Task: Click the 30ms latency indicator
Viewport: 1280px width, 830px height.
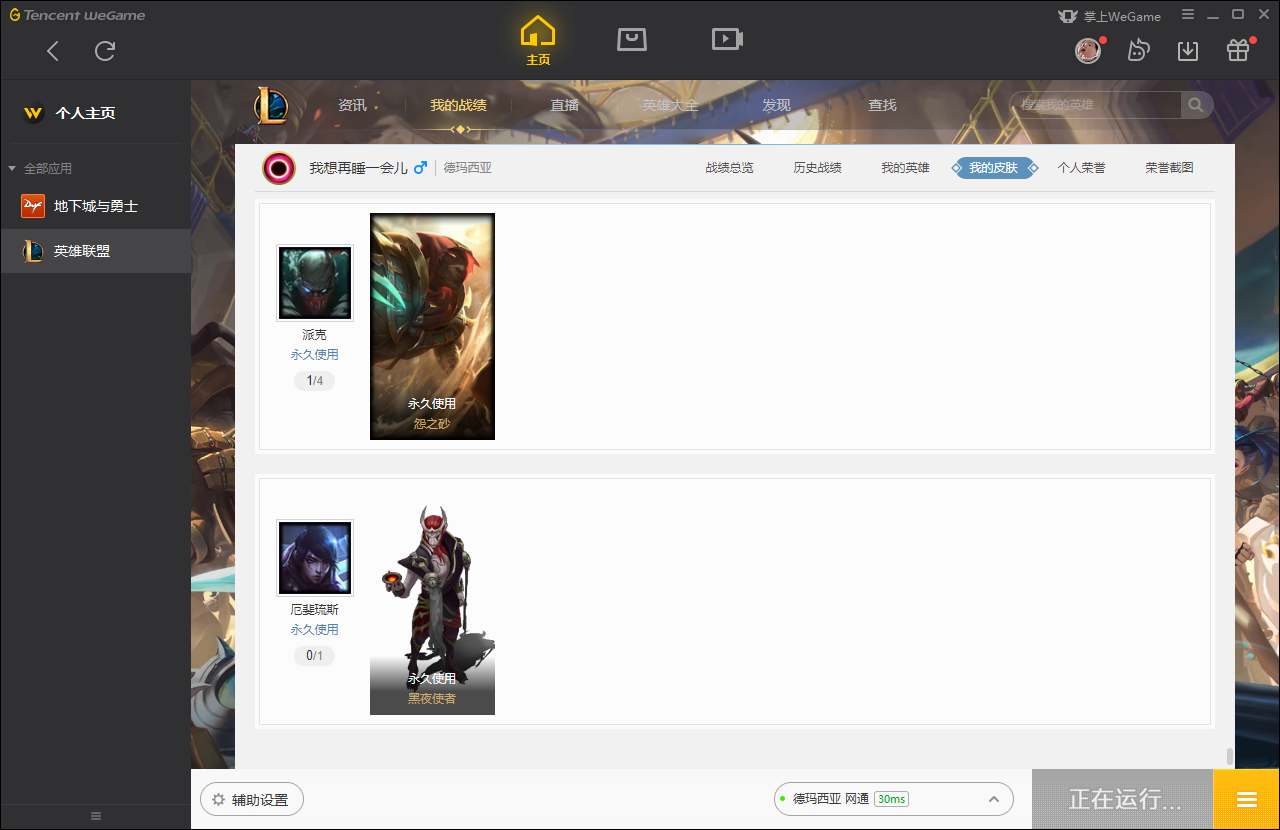Action: coord(891,799)
